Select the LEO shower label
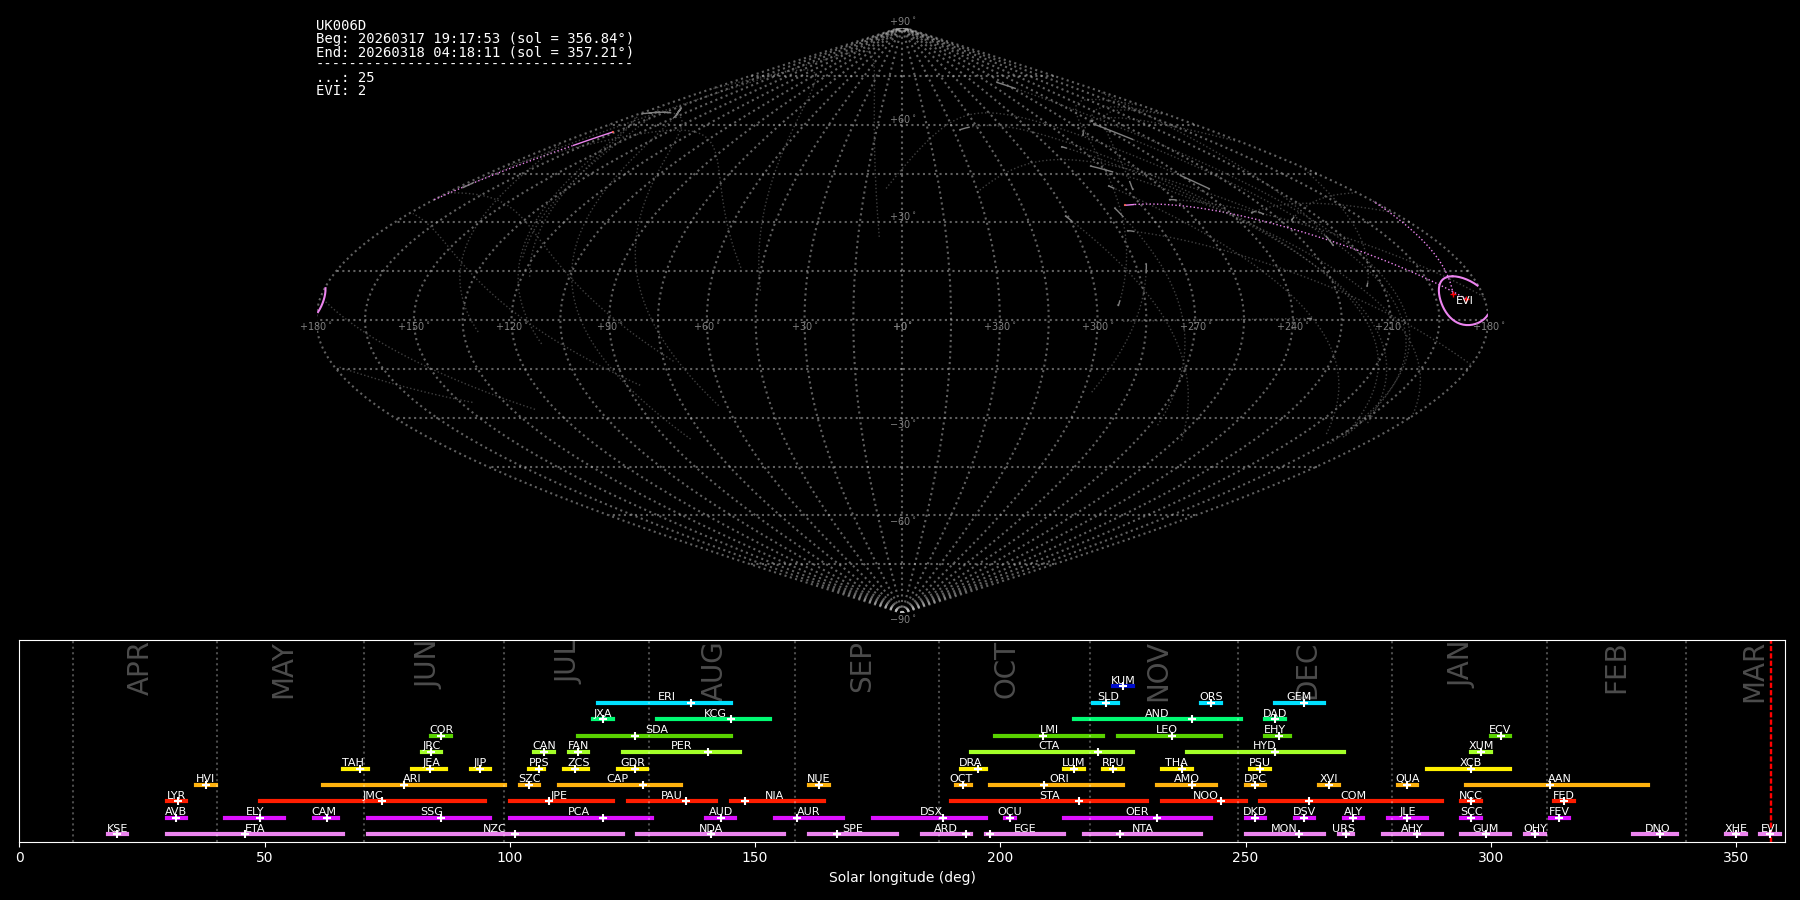 1167,729
